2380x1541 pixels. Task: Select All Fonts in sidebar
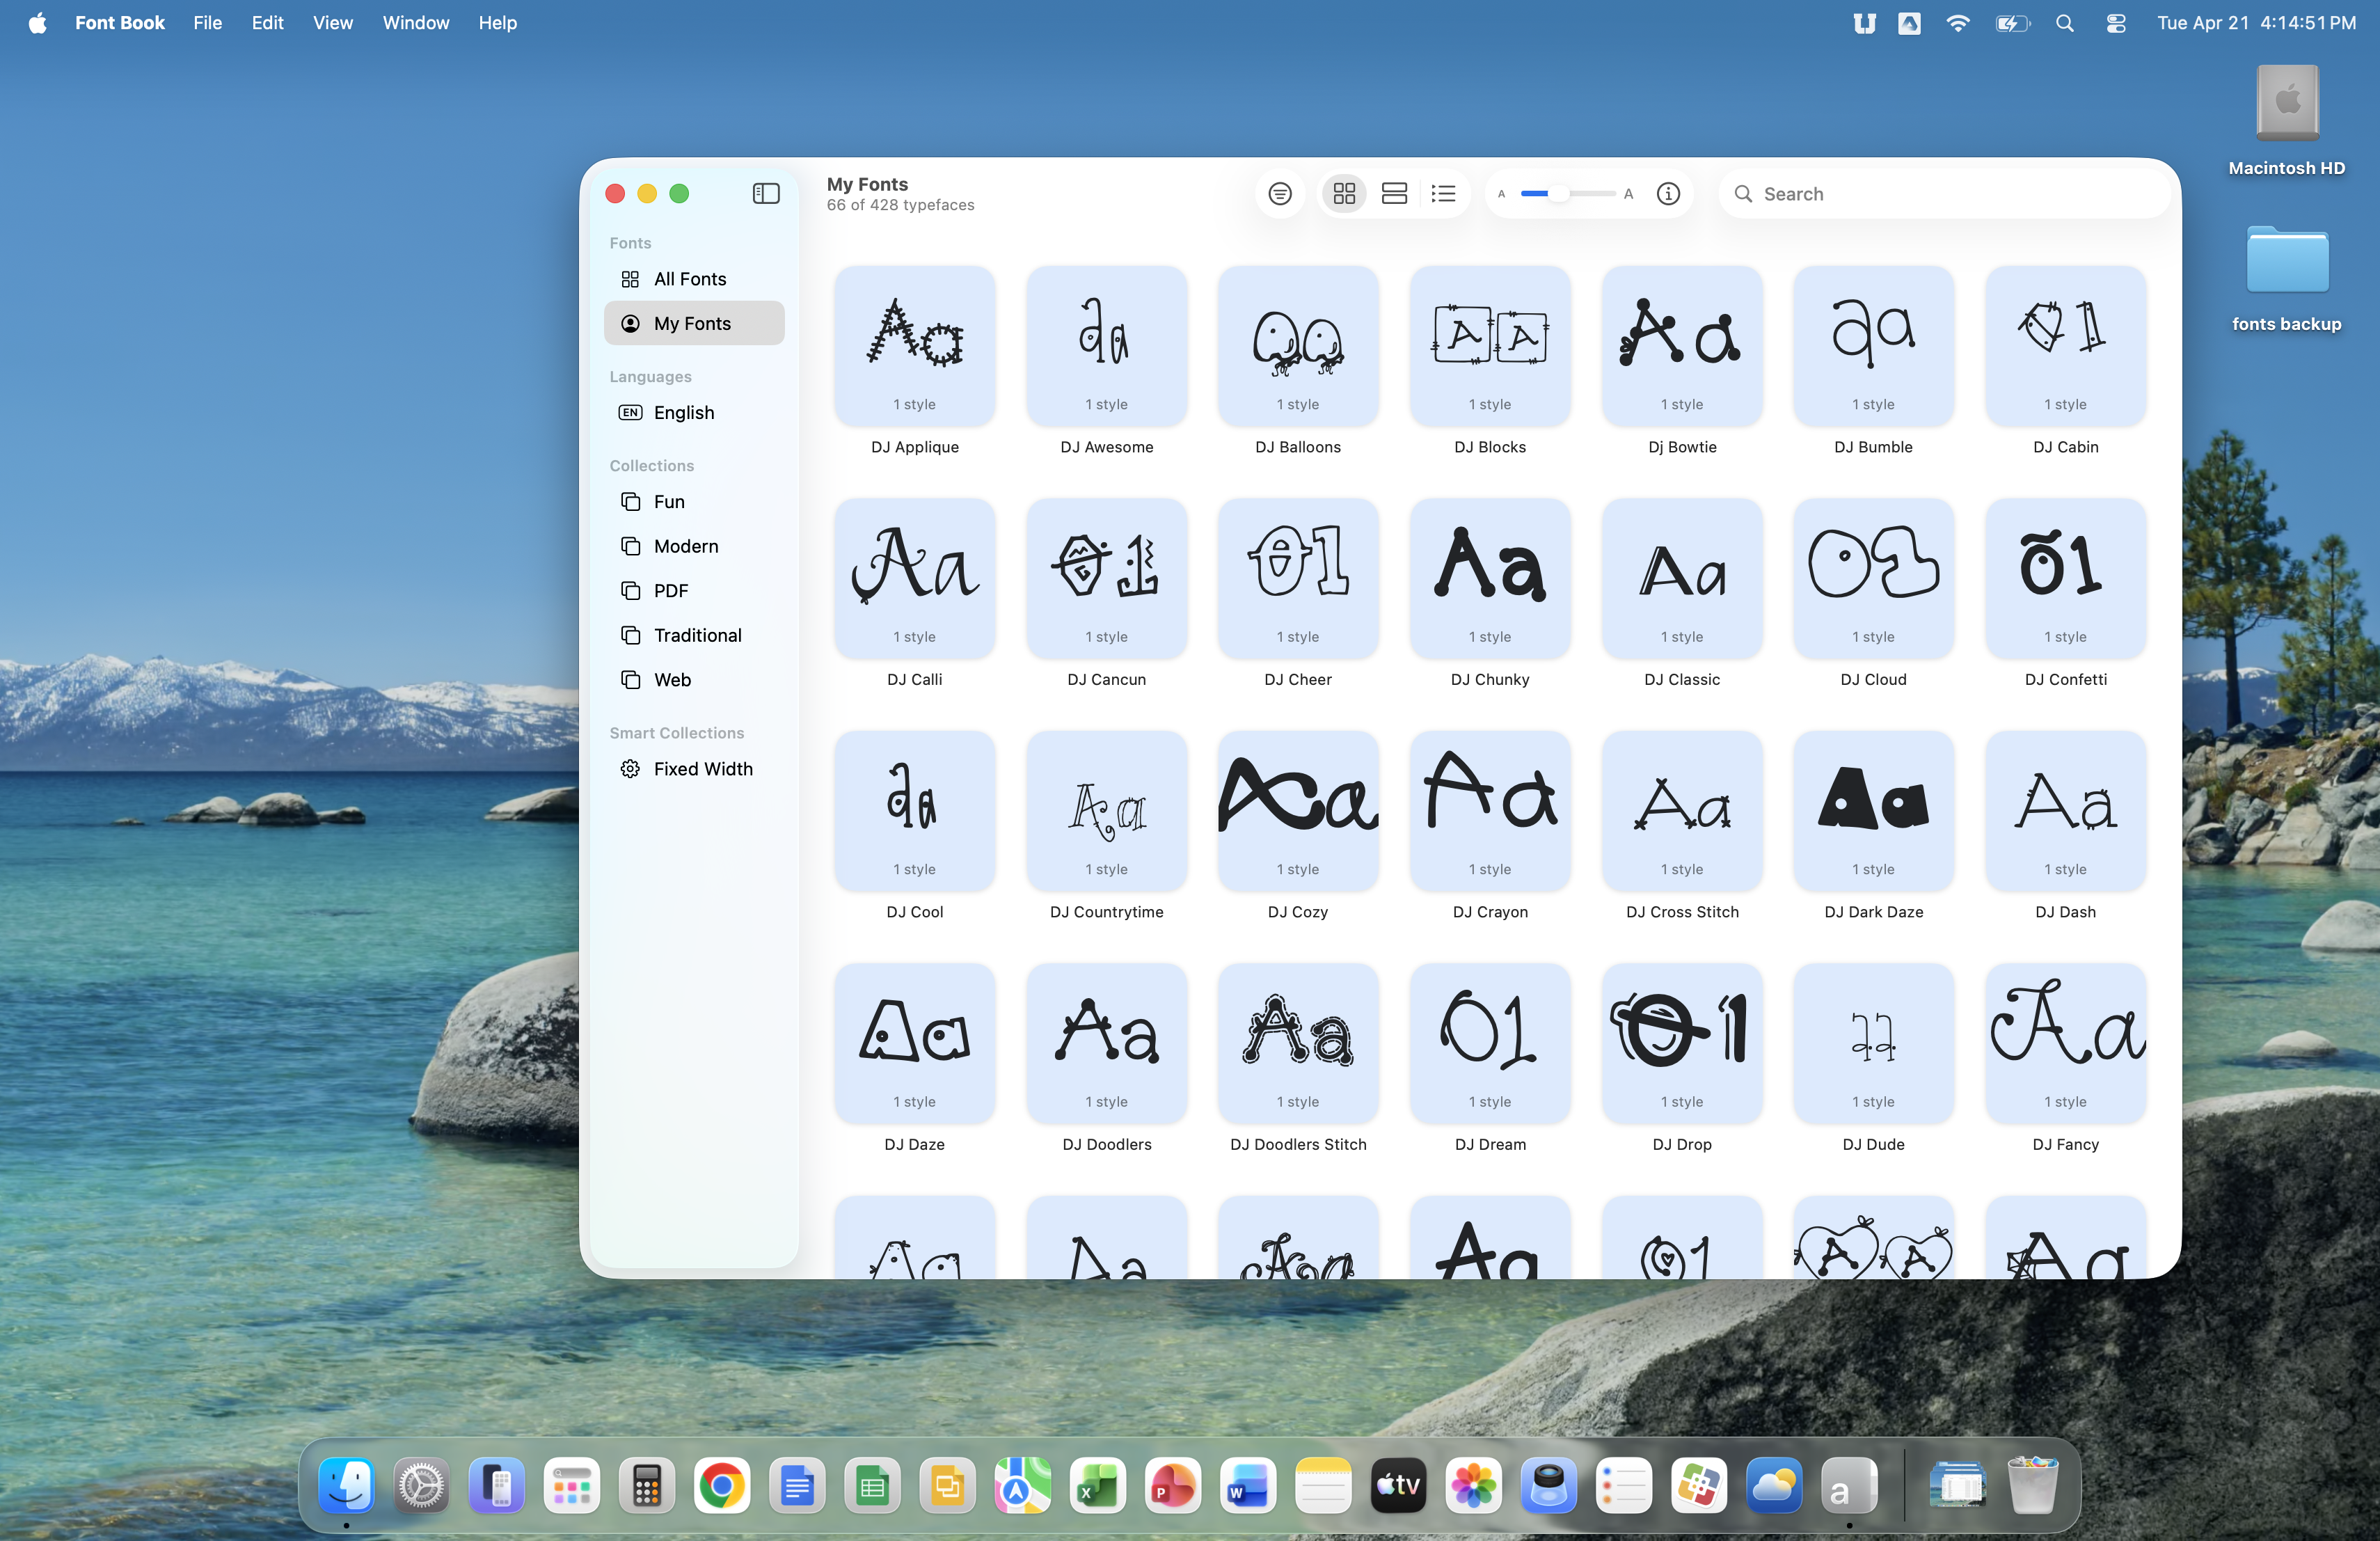(x=690, y=279)
